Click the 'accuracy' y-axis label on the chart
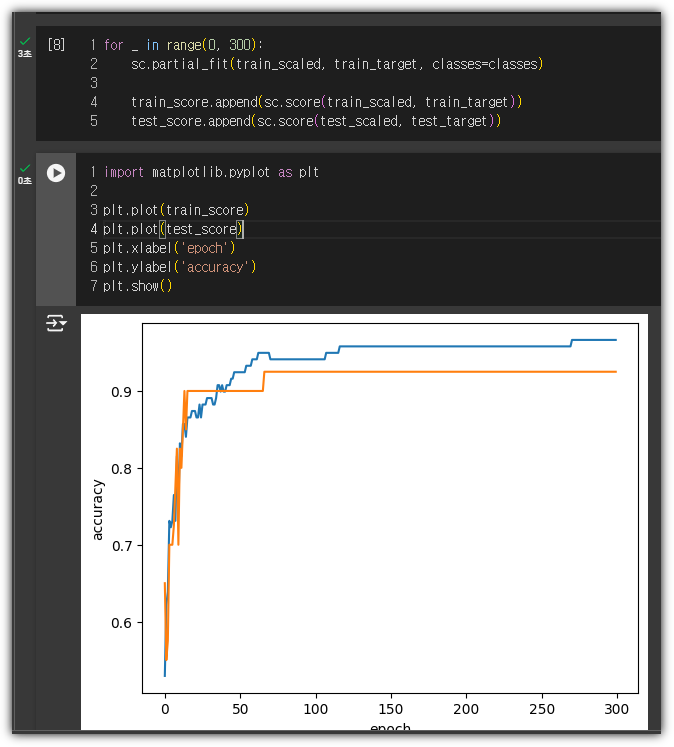 (98, 510)
